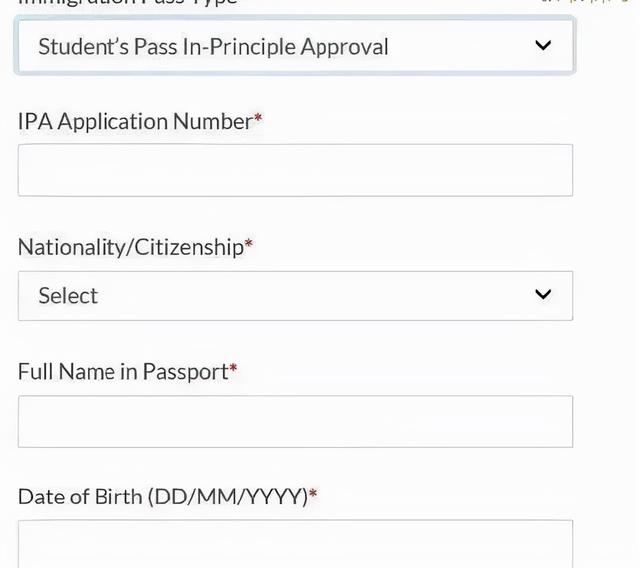Viewport: 640px width, 568px height.
Task: Click red asterisk beside Full Name in Passport
Action: pos(233,367)
